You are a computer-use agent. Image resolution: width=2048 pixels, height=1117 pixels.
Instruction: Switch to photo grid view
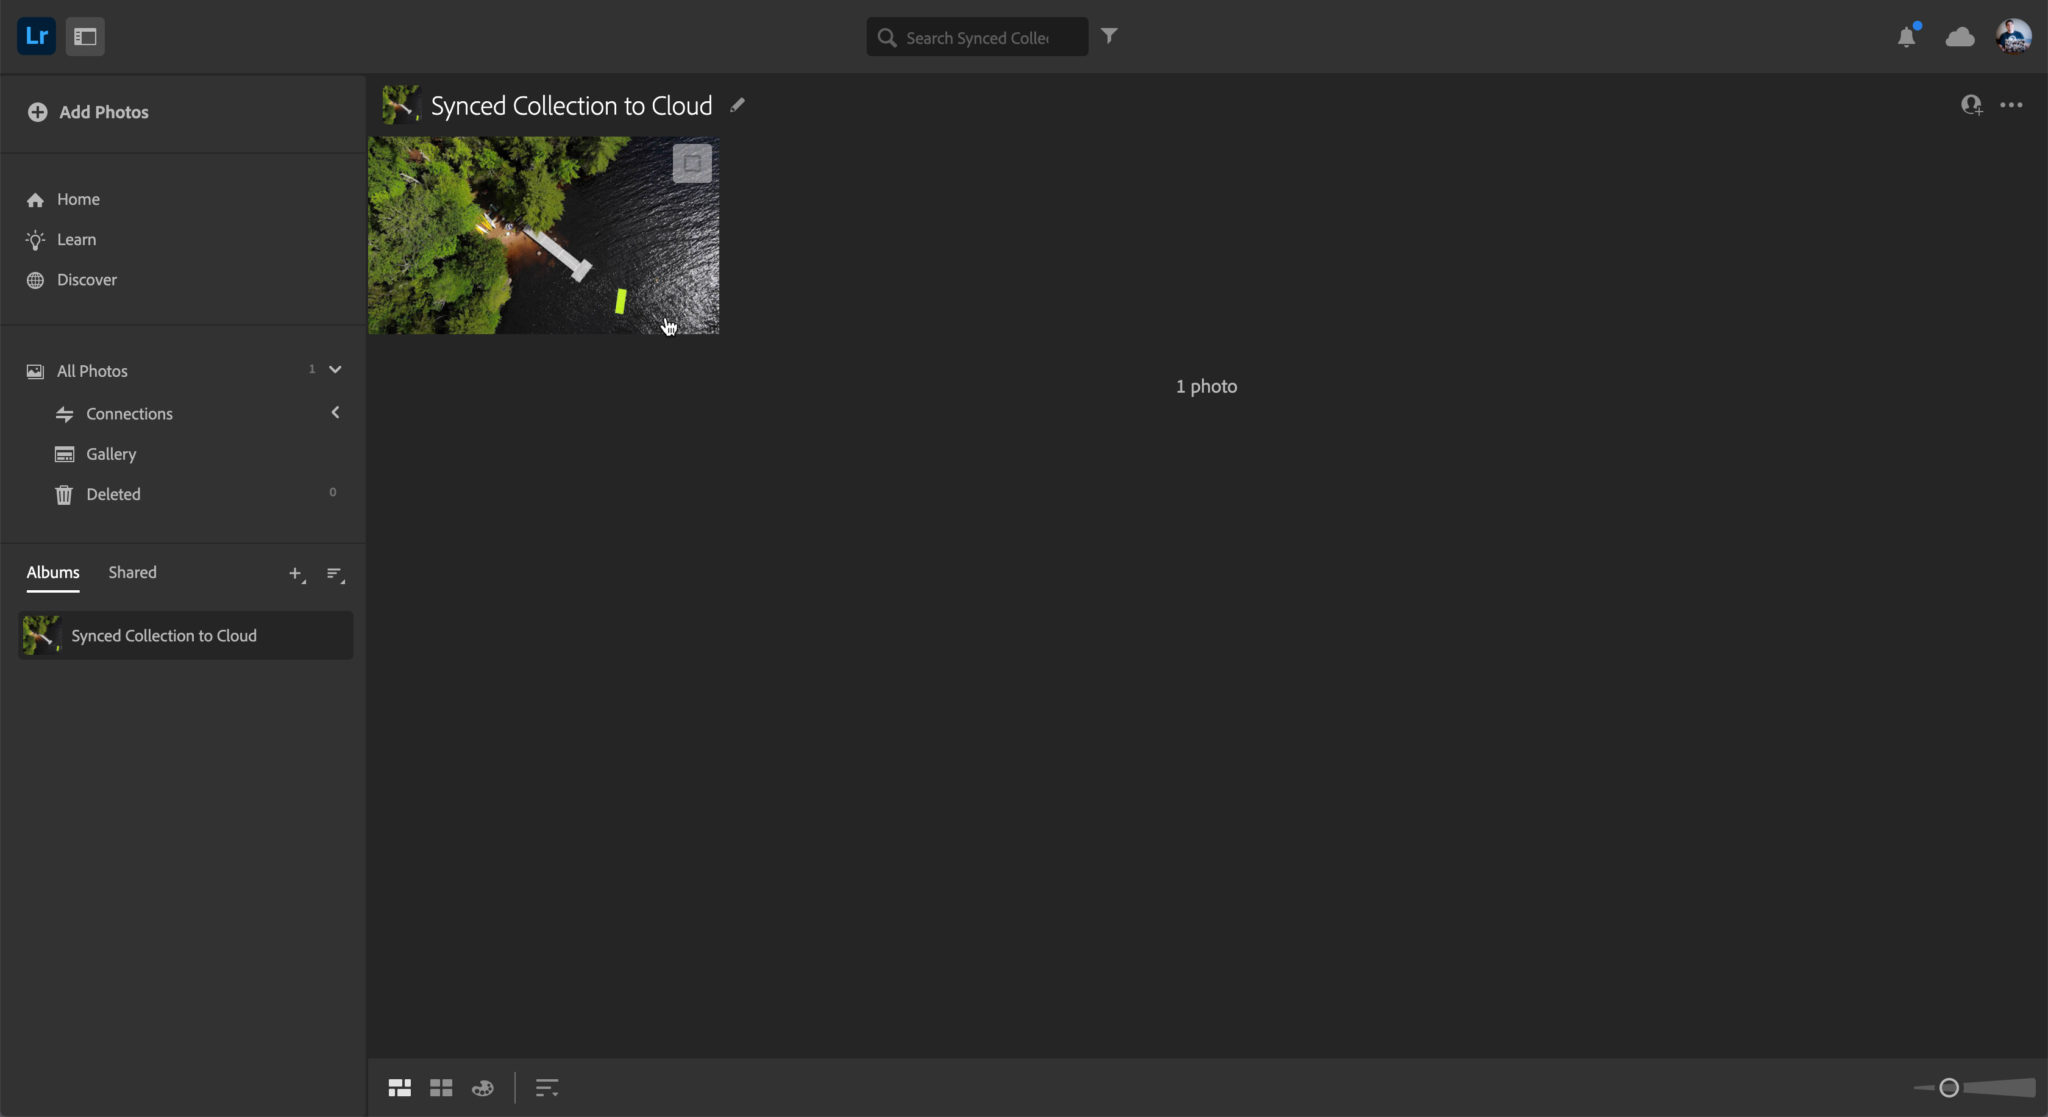(x=400, y=1087)
